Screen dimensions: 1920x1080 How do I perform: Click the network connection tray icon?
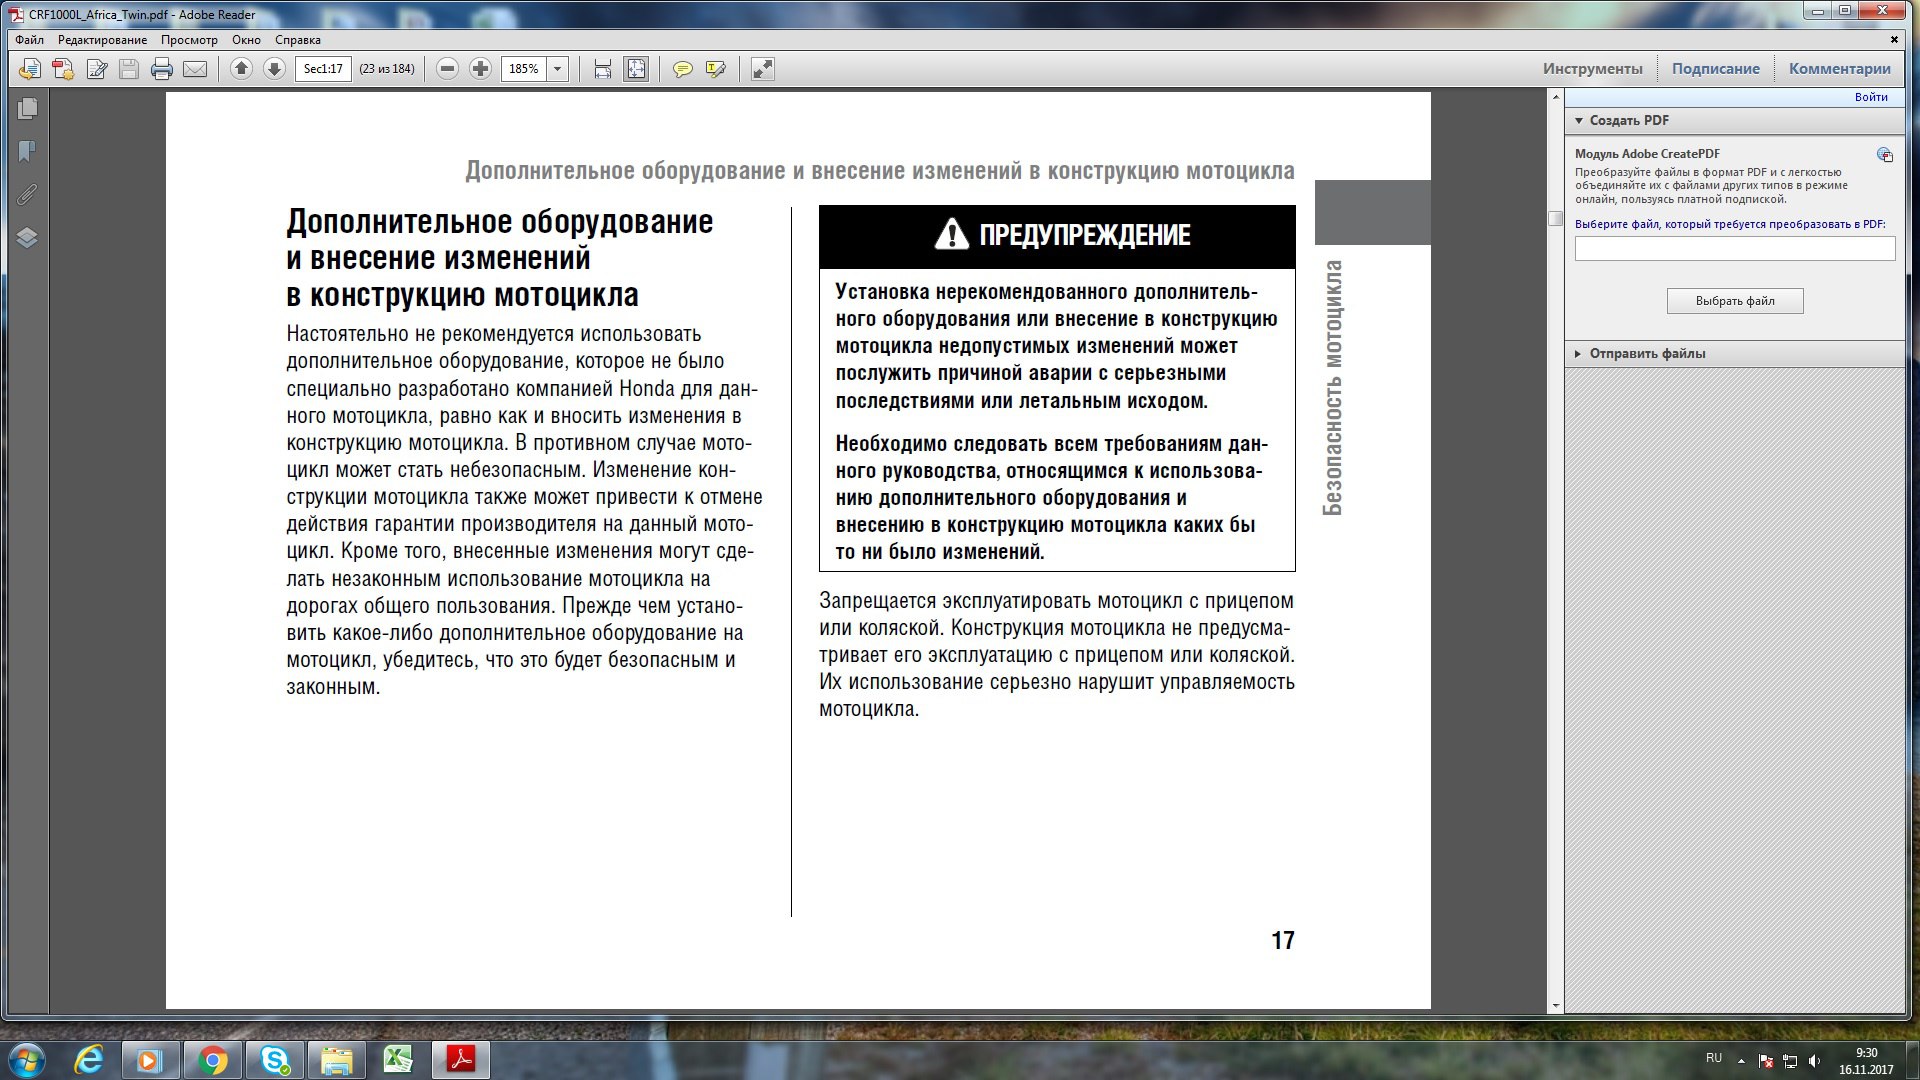[1790, 1061]
